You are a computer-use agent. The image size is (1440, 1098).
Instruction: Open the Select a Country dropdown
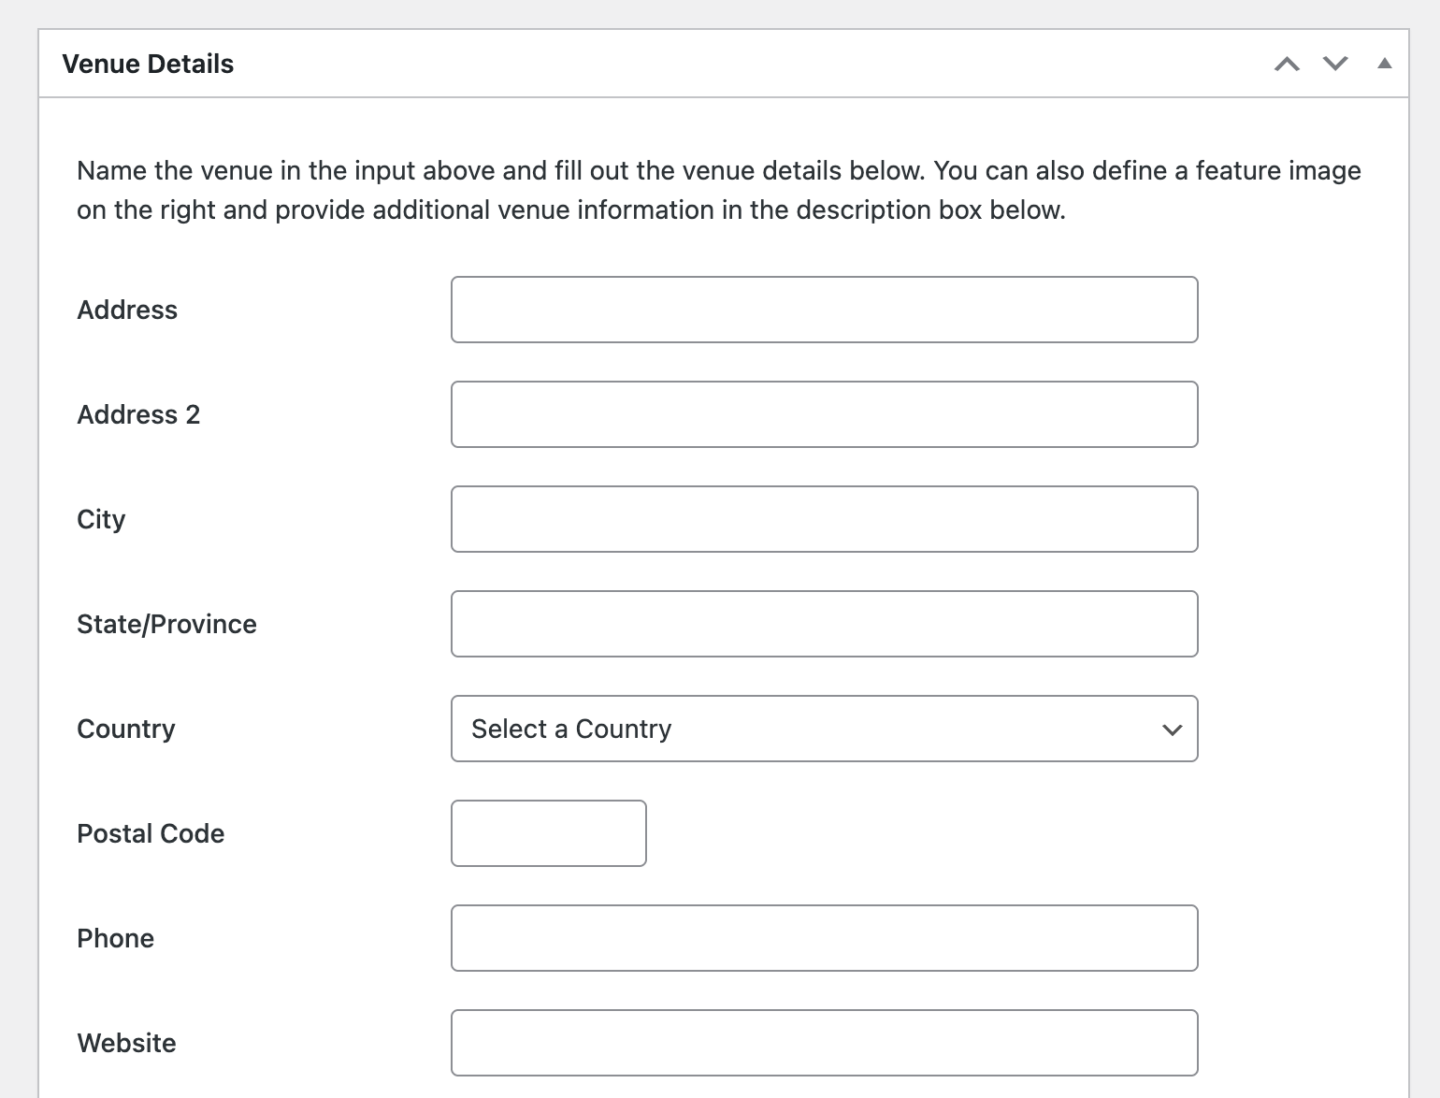pyautogui.click(x=823, y=729)
